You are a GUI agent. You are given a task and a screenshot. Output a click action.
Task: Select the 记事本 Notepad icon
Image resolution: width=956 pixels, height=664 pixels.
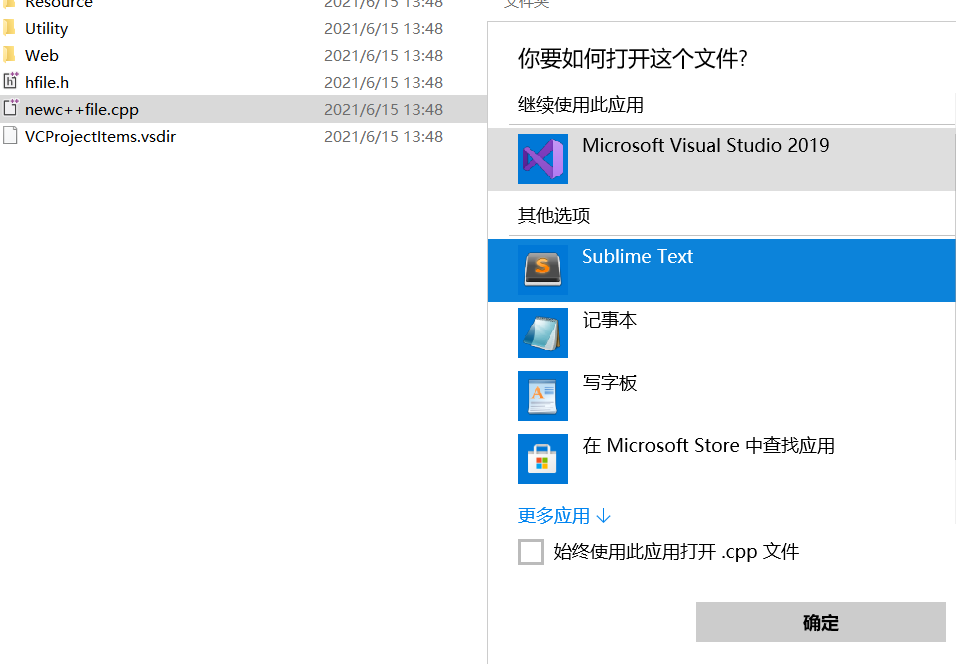(x=542, y=333)
